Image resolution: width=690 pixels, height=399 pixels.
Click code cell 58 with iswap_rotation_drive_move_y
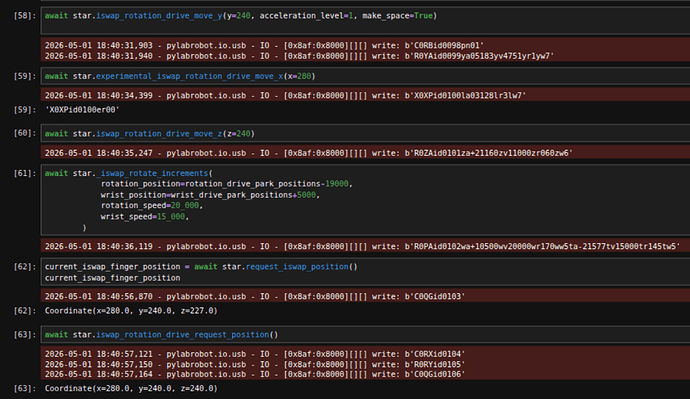pyautogui.click(x=365, y=20)
